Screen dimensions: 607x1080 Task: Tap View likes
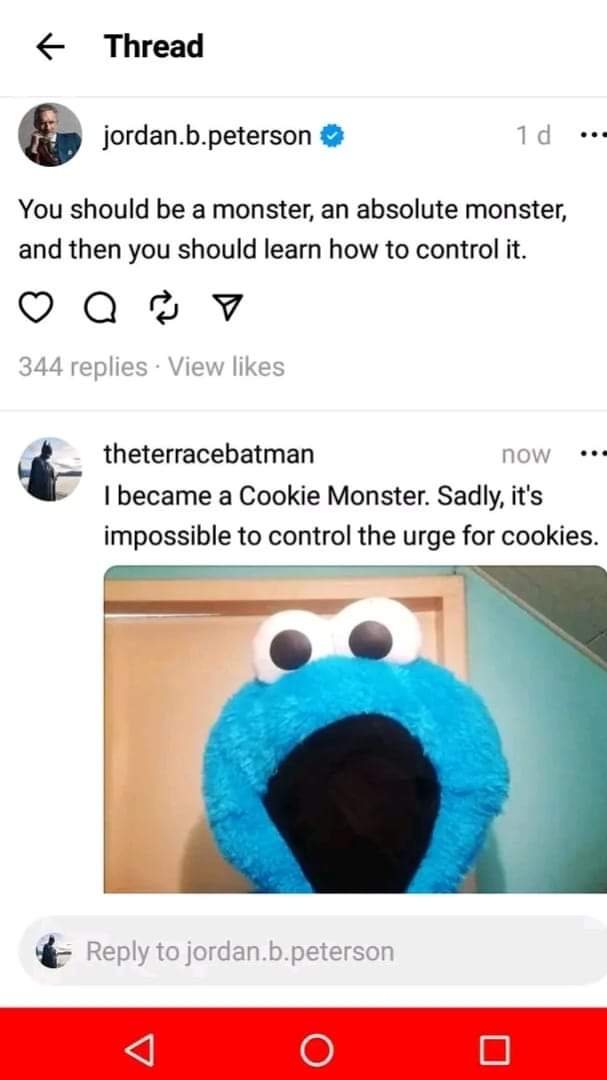[227, 366]
